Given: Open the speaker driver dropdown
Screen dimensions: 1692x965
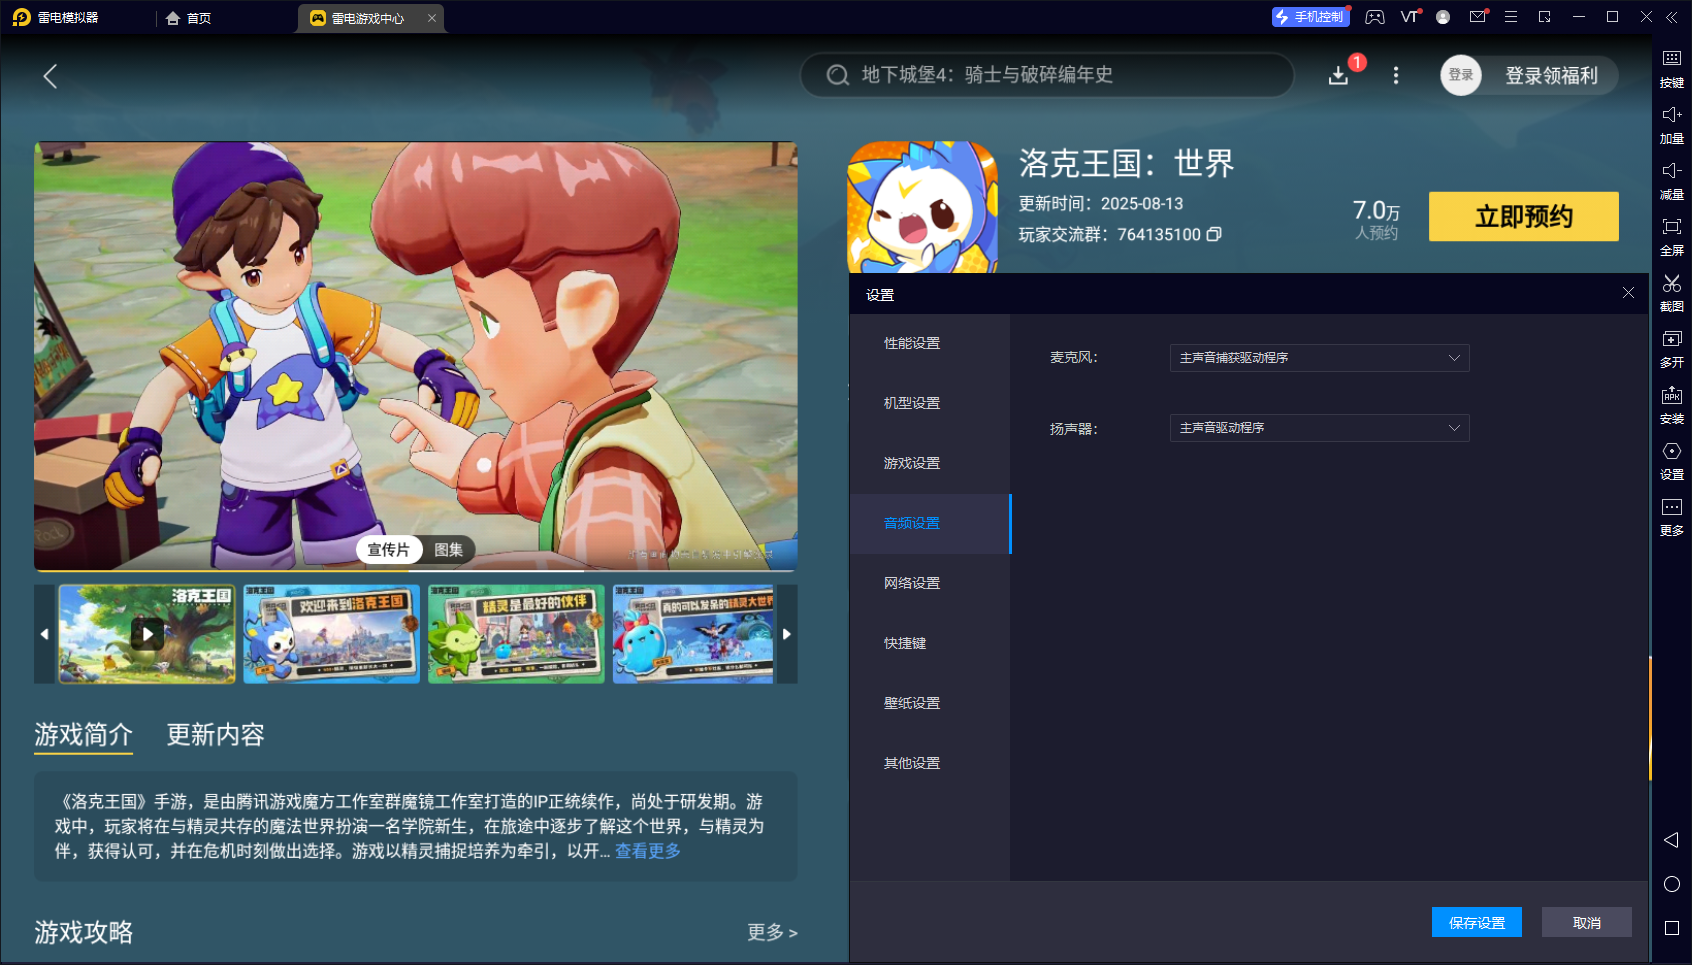Looking at the screenshot, I should 1320,428.
